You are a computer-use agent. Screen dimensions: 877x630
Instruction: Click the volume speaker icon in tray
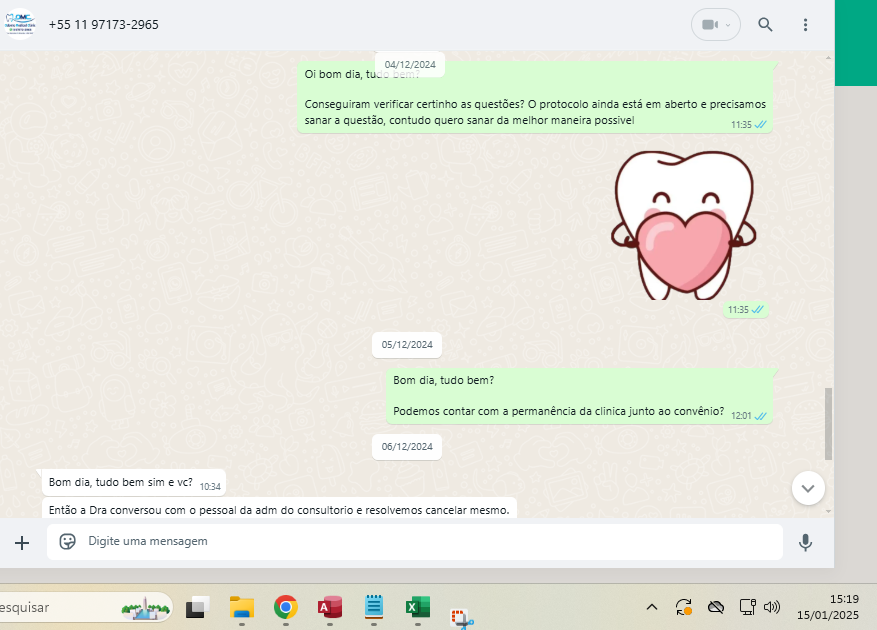(772, 607)
